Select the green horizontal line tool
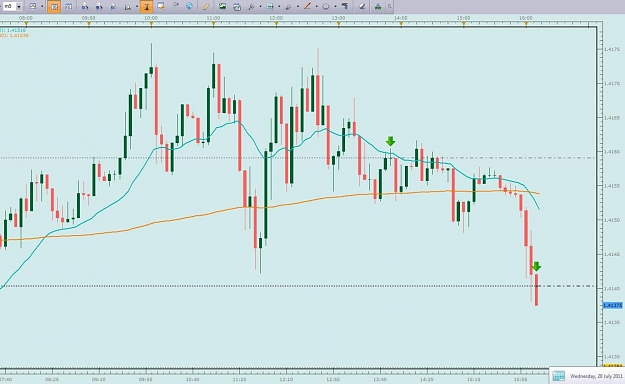 click(270, 6)
